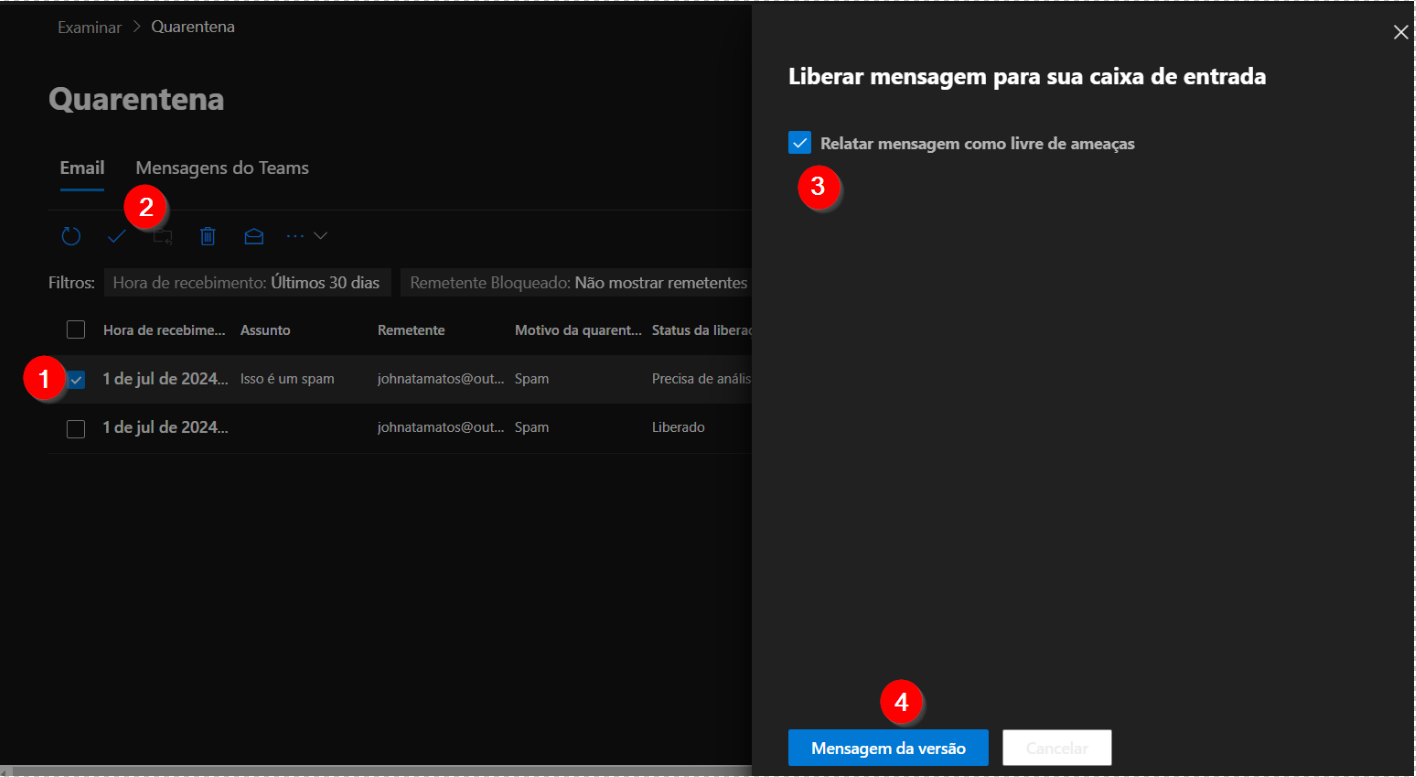Open the 'Remetente Bloqueado' filter
Viewport: 1416px width, 777px height.
point(577,283)
